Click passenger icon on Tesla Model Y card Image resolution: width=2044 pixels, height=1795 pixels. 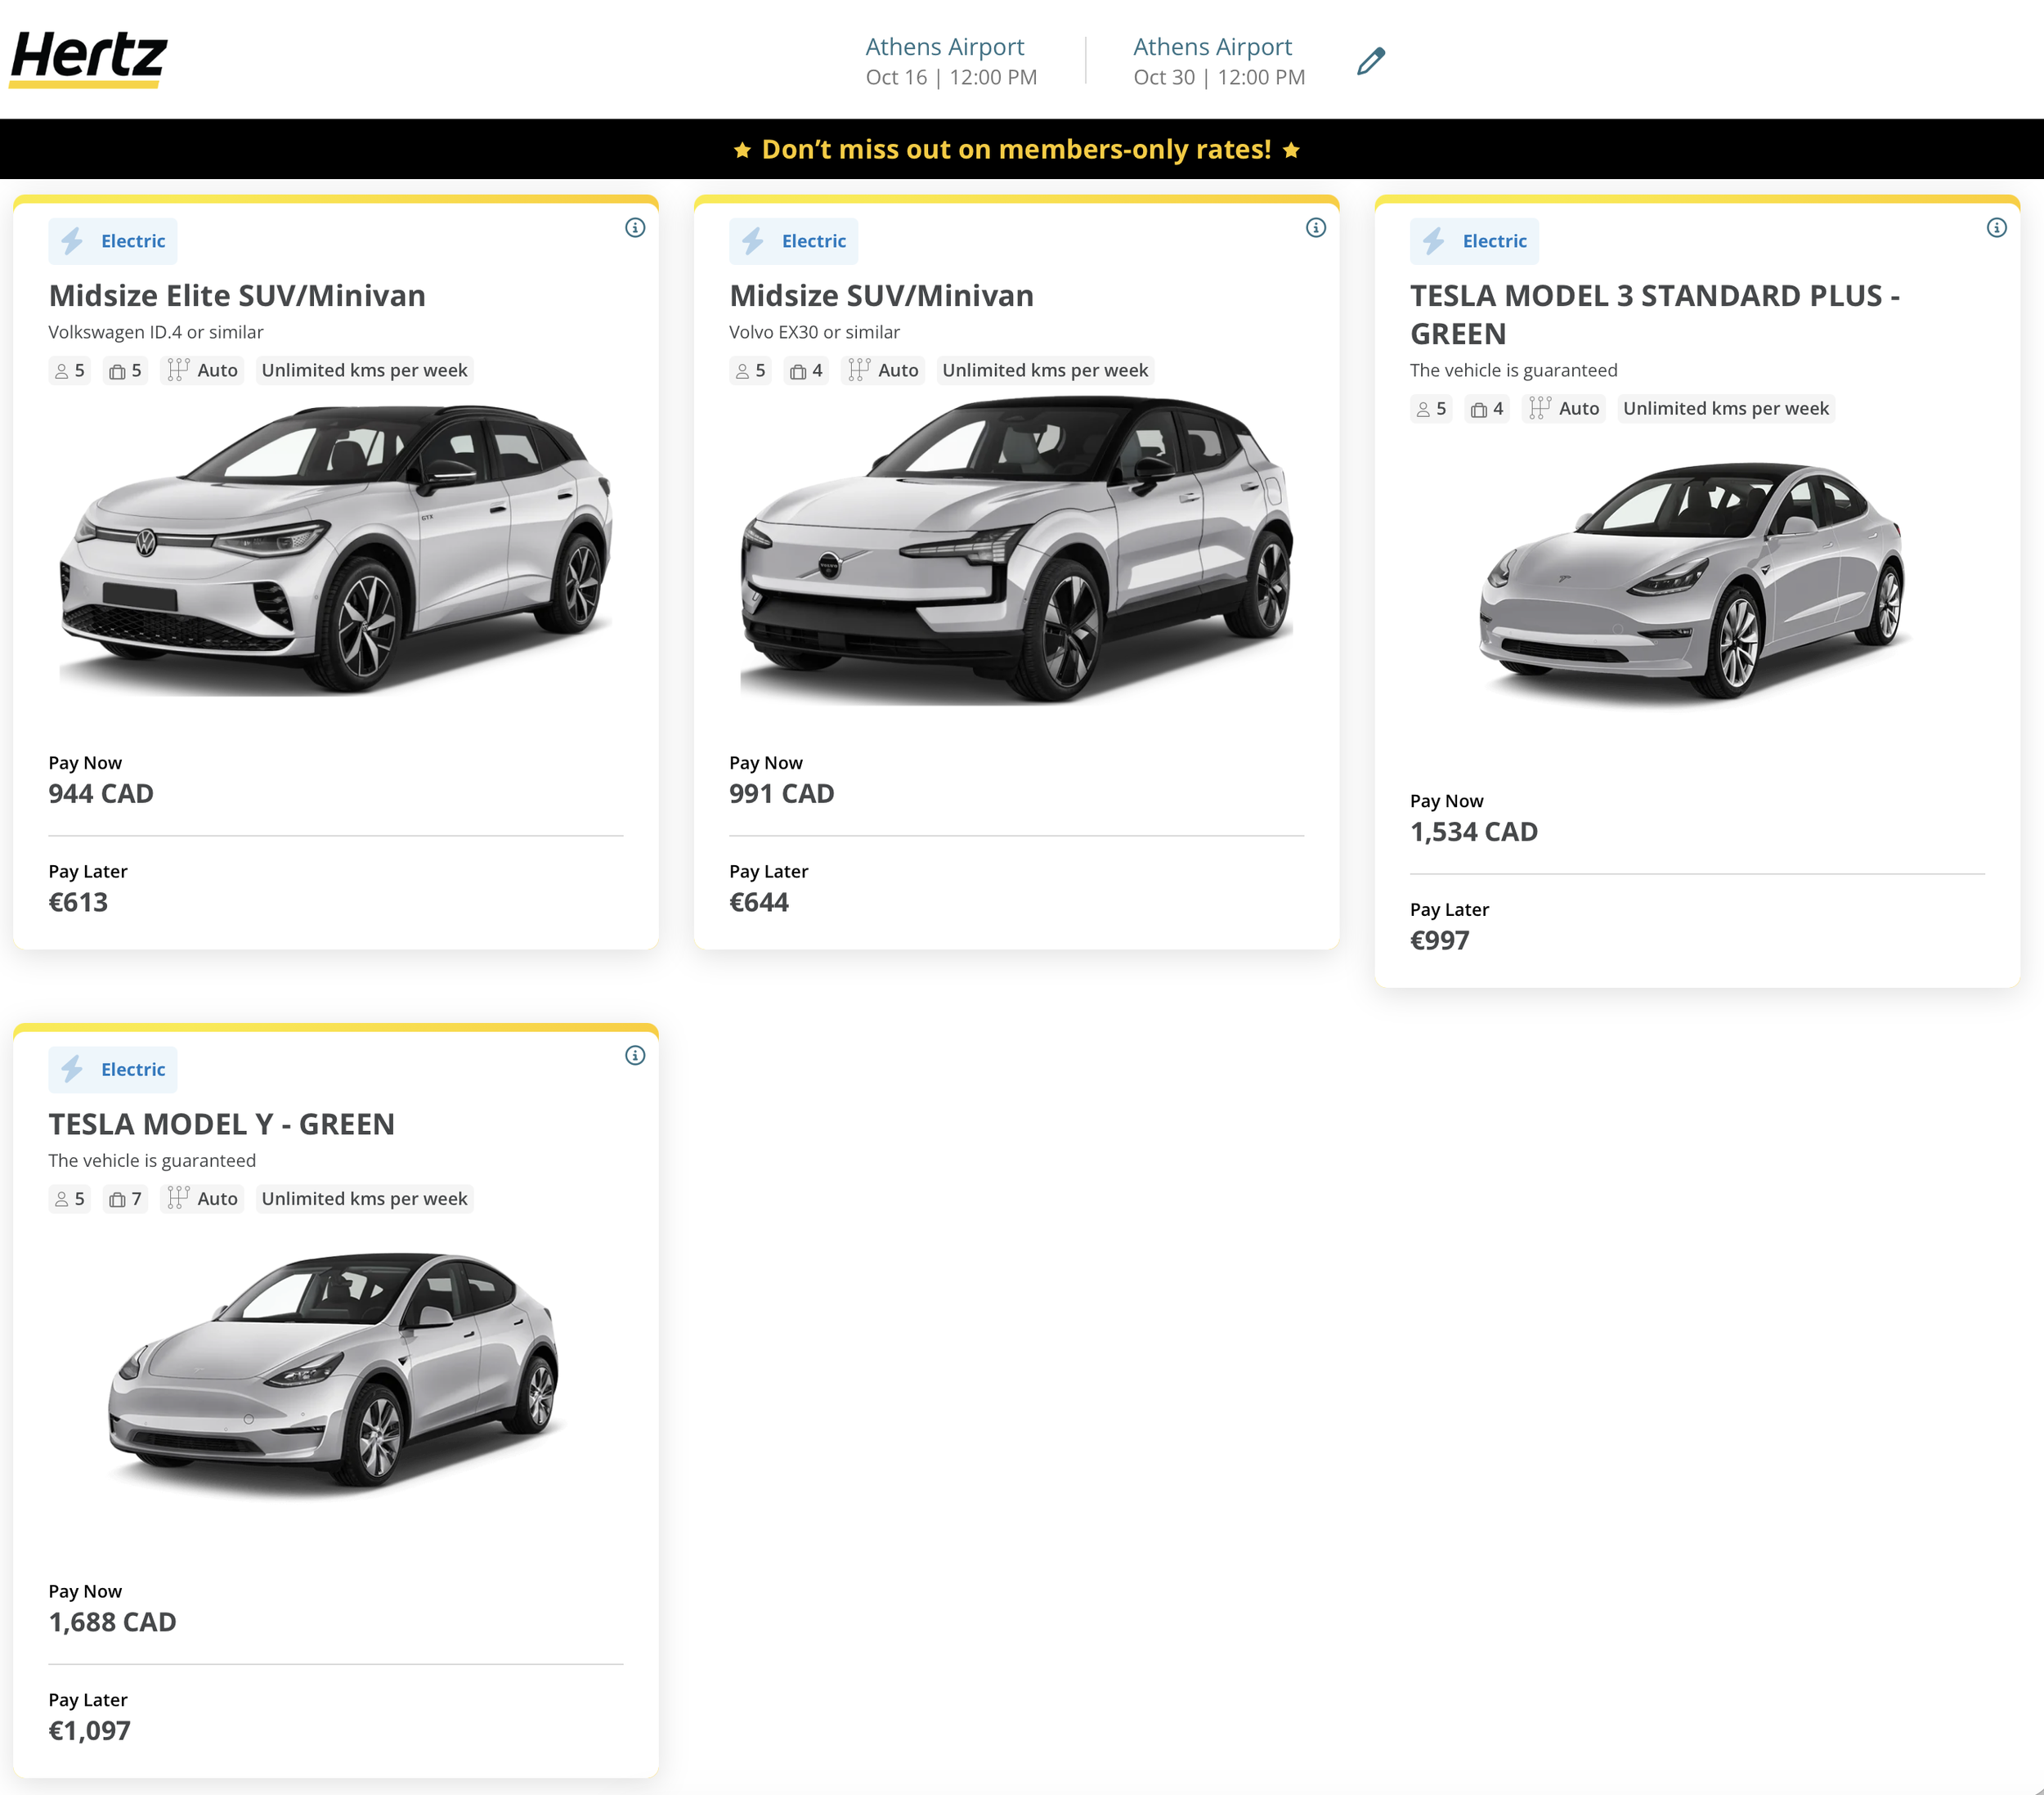pyautogui.click(x=62, y=1199)
